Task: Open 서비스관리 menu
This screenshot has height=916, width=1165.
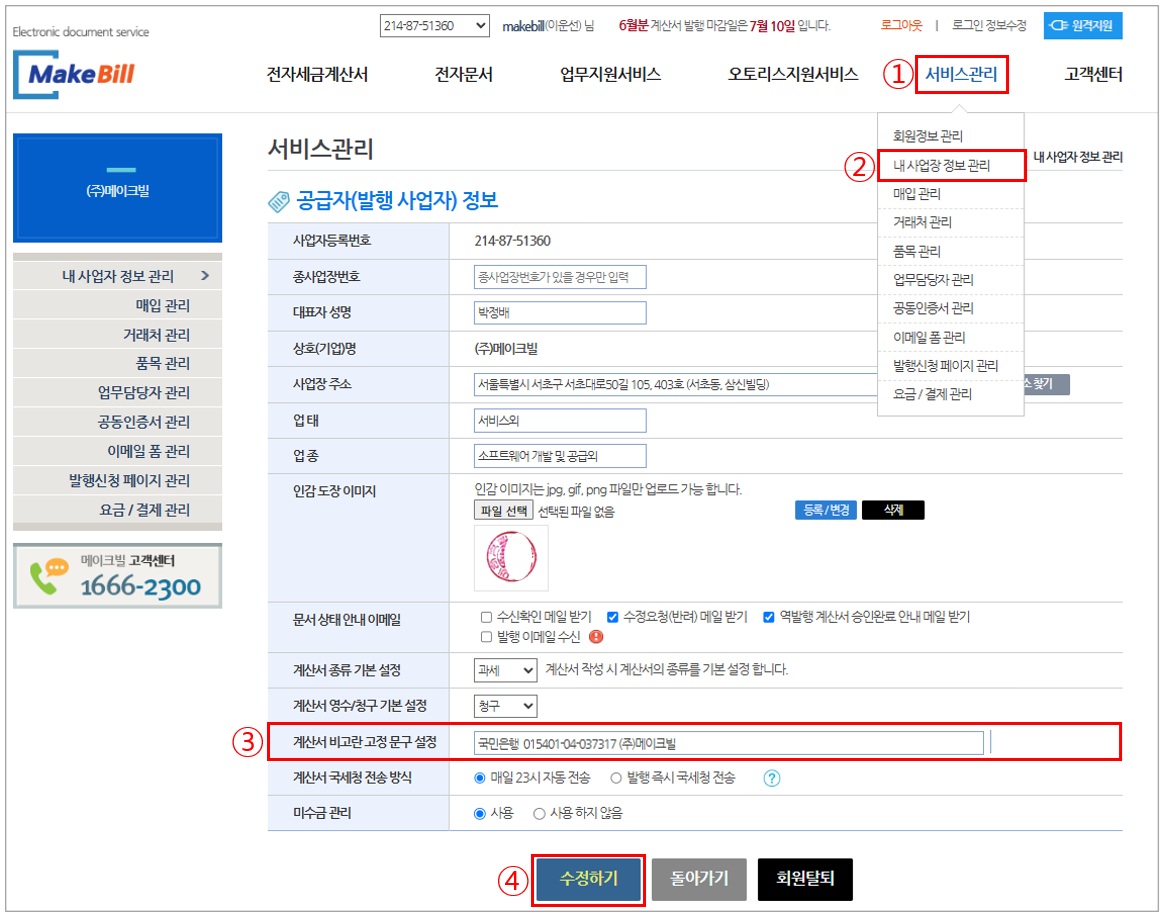Action: tap(961, 74)
